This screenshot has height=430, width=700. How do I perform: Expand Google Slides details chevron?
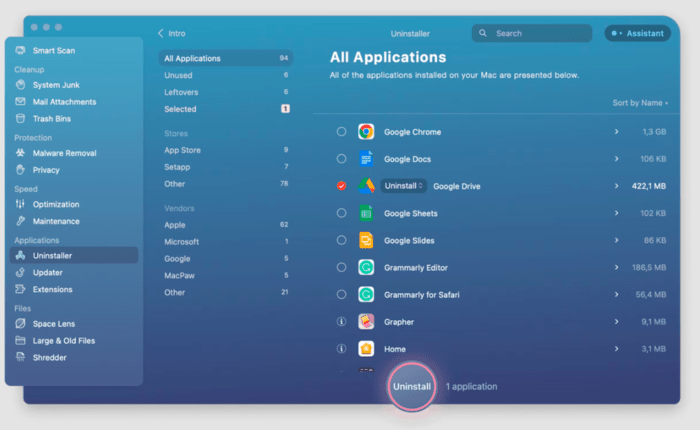[617, 240]
